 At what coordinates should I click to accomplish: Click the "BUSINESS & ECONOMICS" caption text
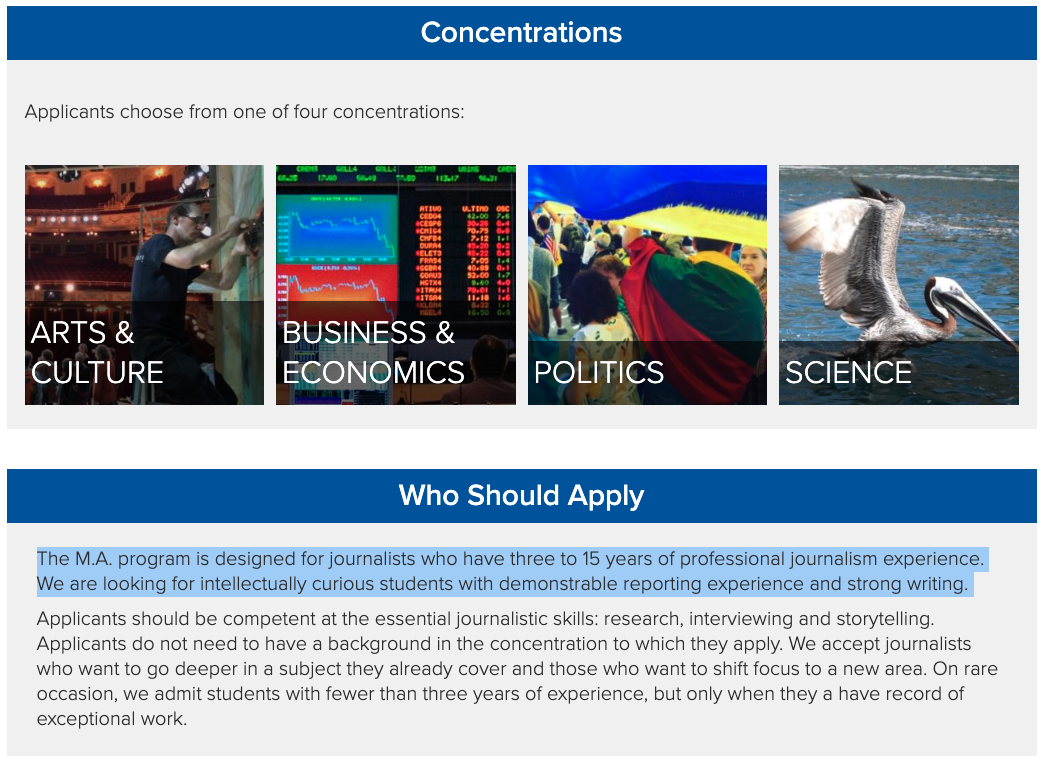pos(373,353)
